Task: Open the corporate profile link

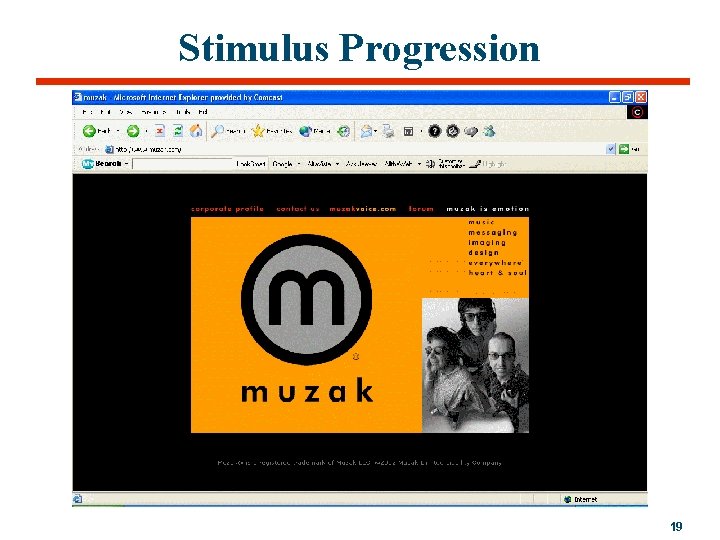Action: tap(228, 208)
